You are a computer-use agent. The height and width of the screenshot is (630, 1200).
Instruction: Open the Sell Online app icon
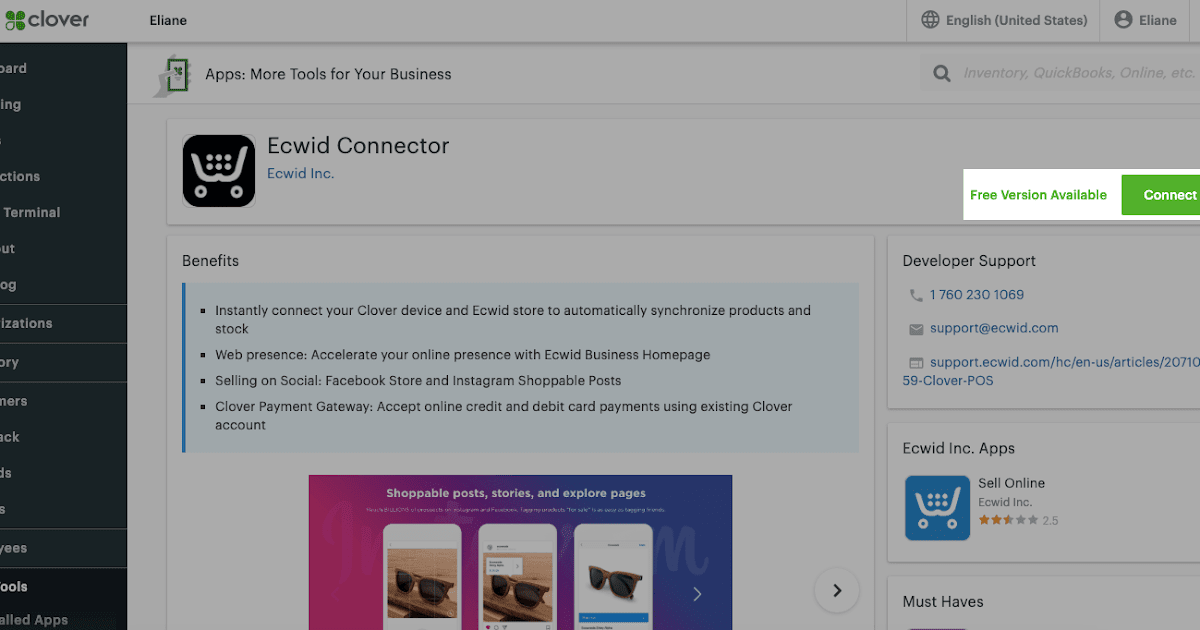[937, 508]
